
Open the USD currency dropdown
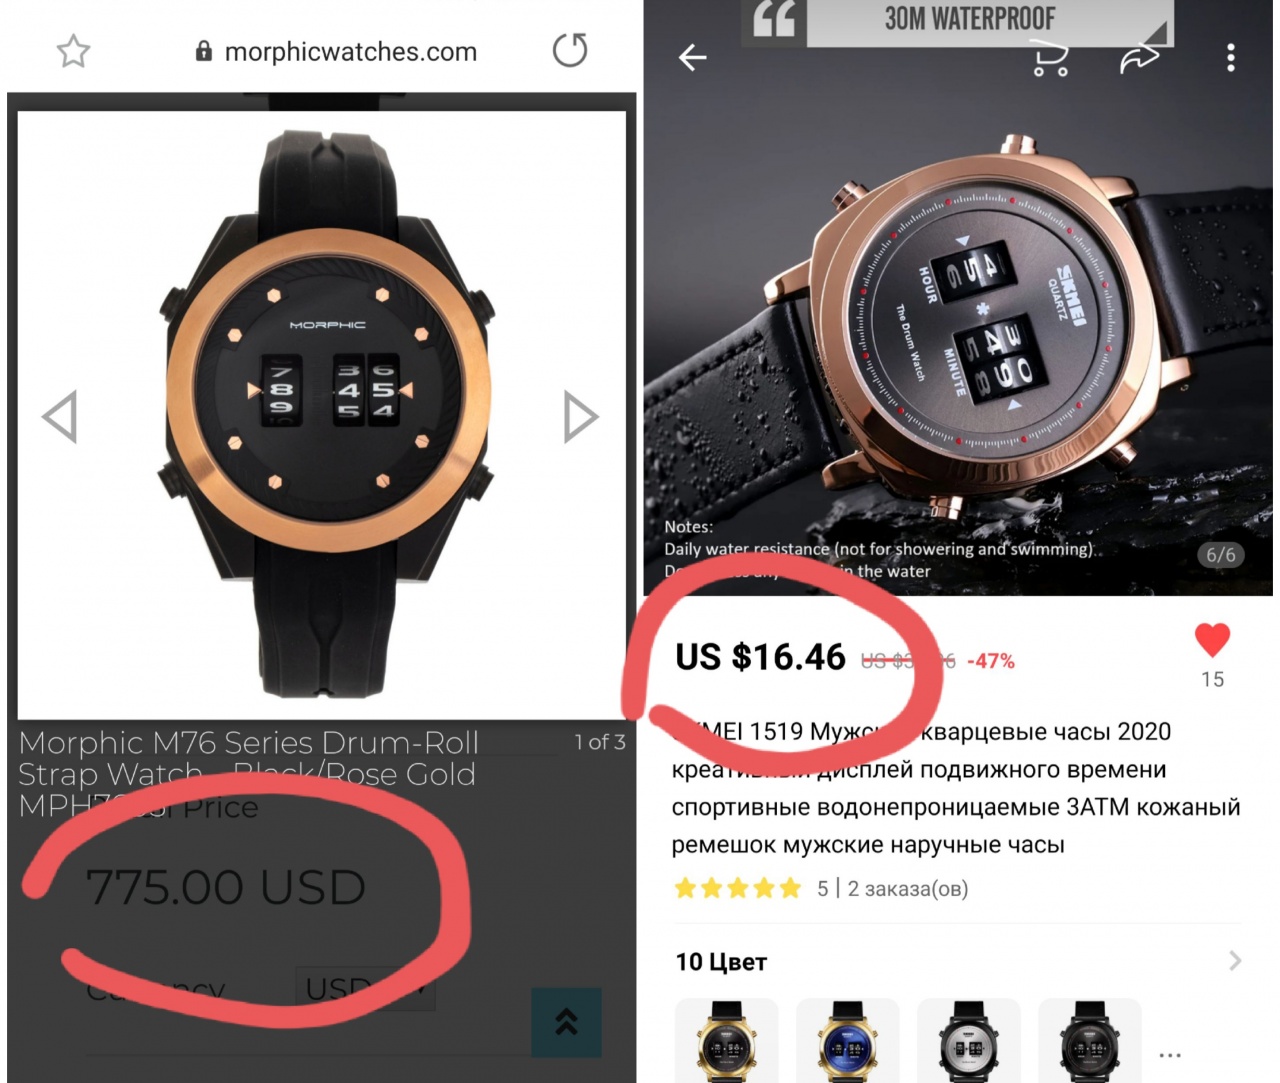365,989
